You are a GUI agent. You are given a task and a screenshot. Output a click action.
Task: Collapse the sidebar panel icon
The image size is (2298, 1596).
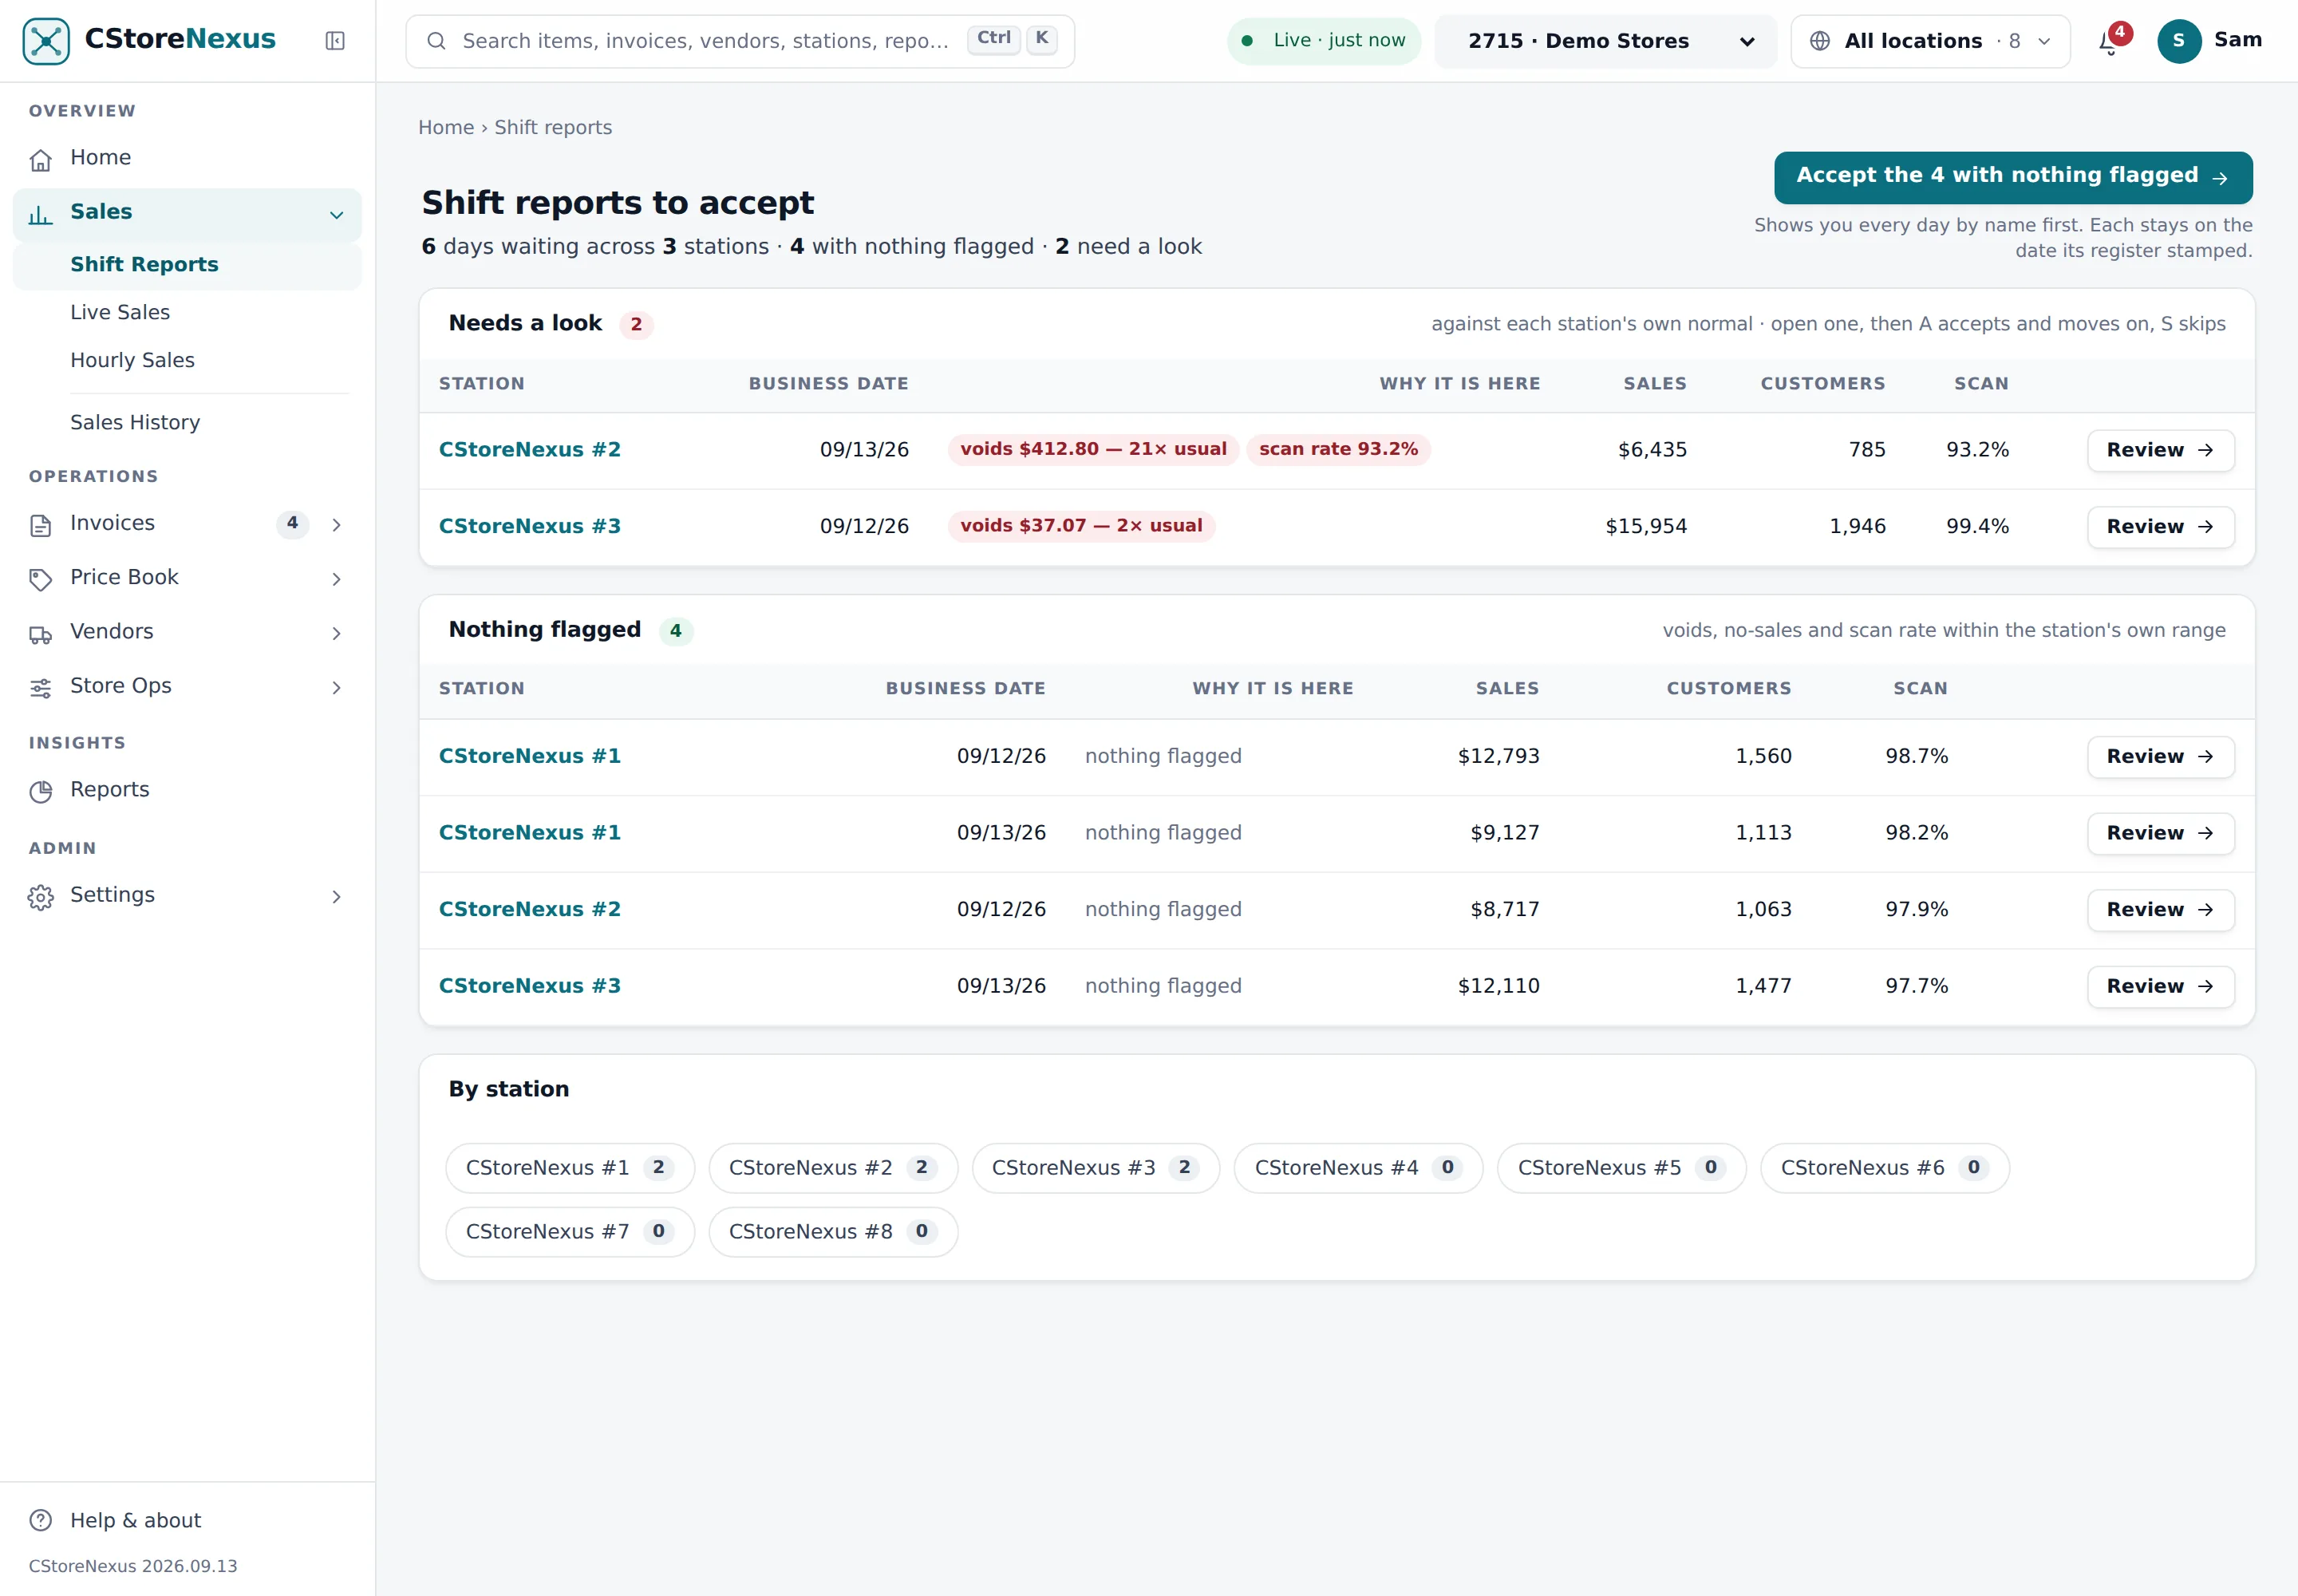pyautogui.click(x=335, y=41)
